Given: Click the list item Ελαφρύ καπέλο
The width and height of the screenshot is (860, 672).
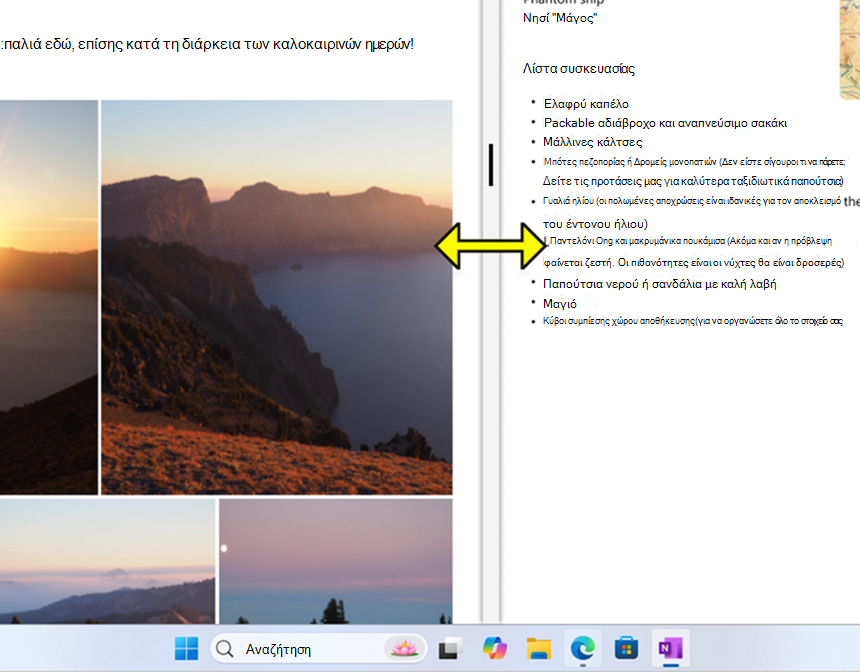Looking at the screenshot, I should point(586,104).
